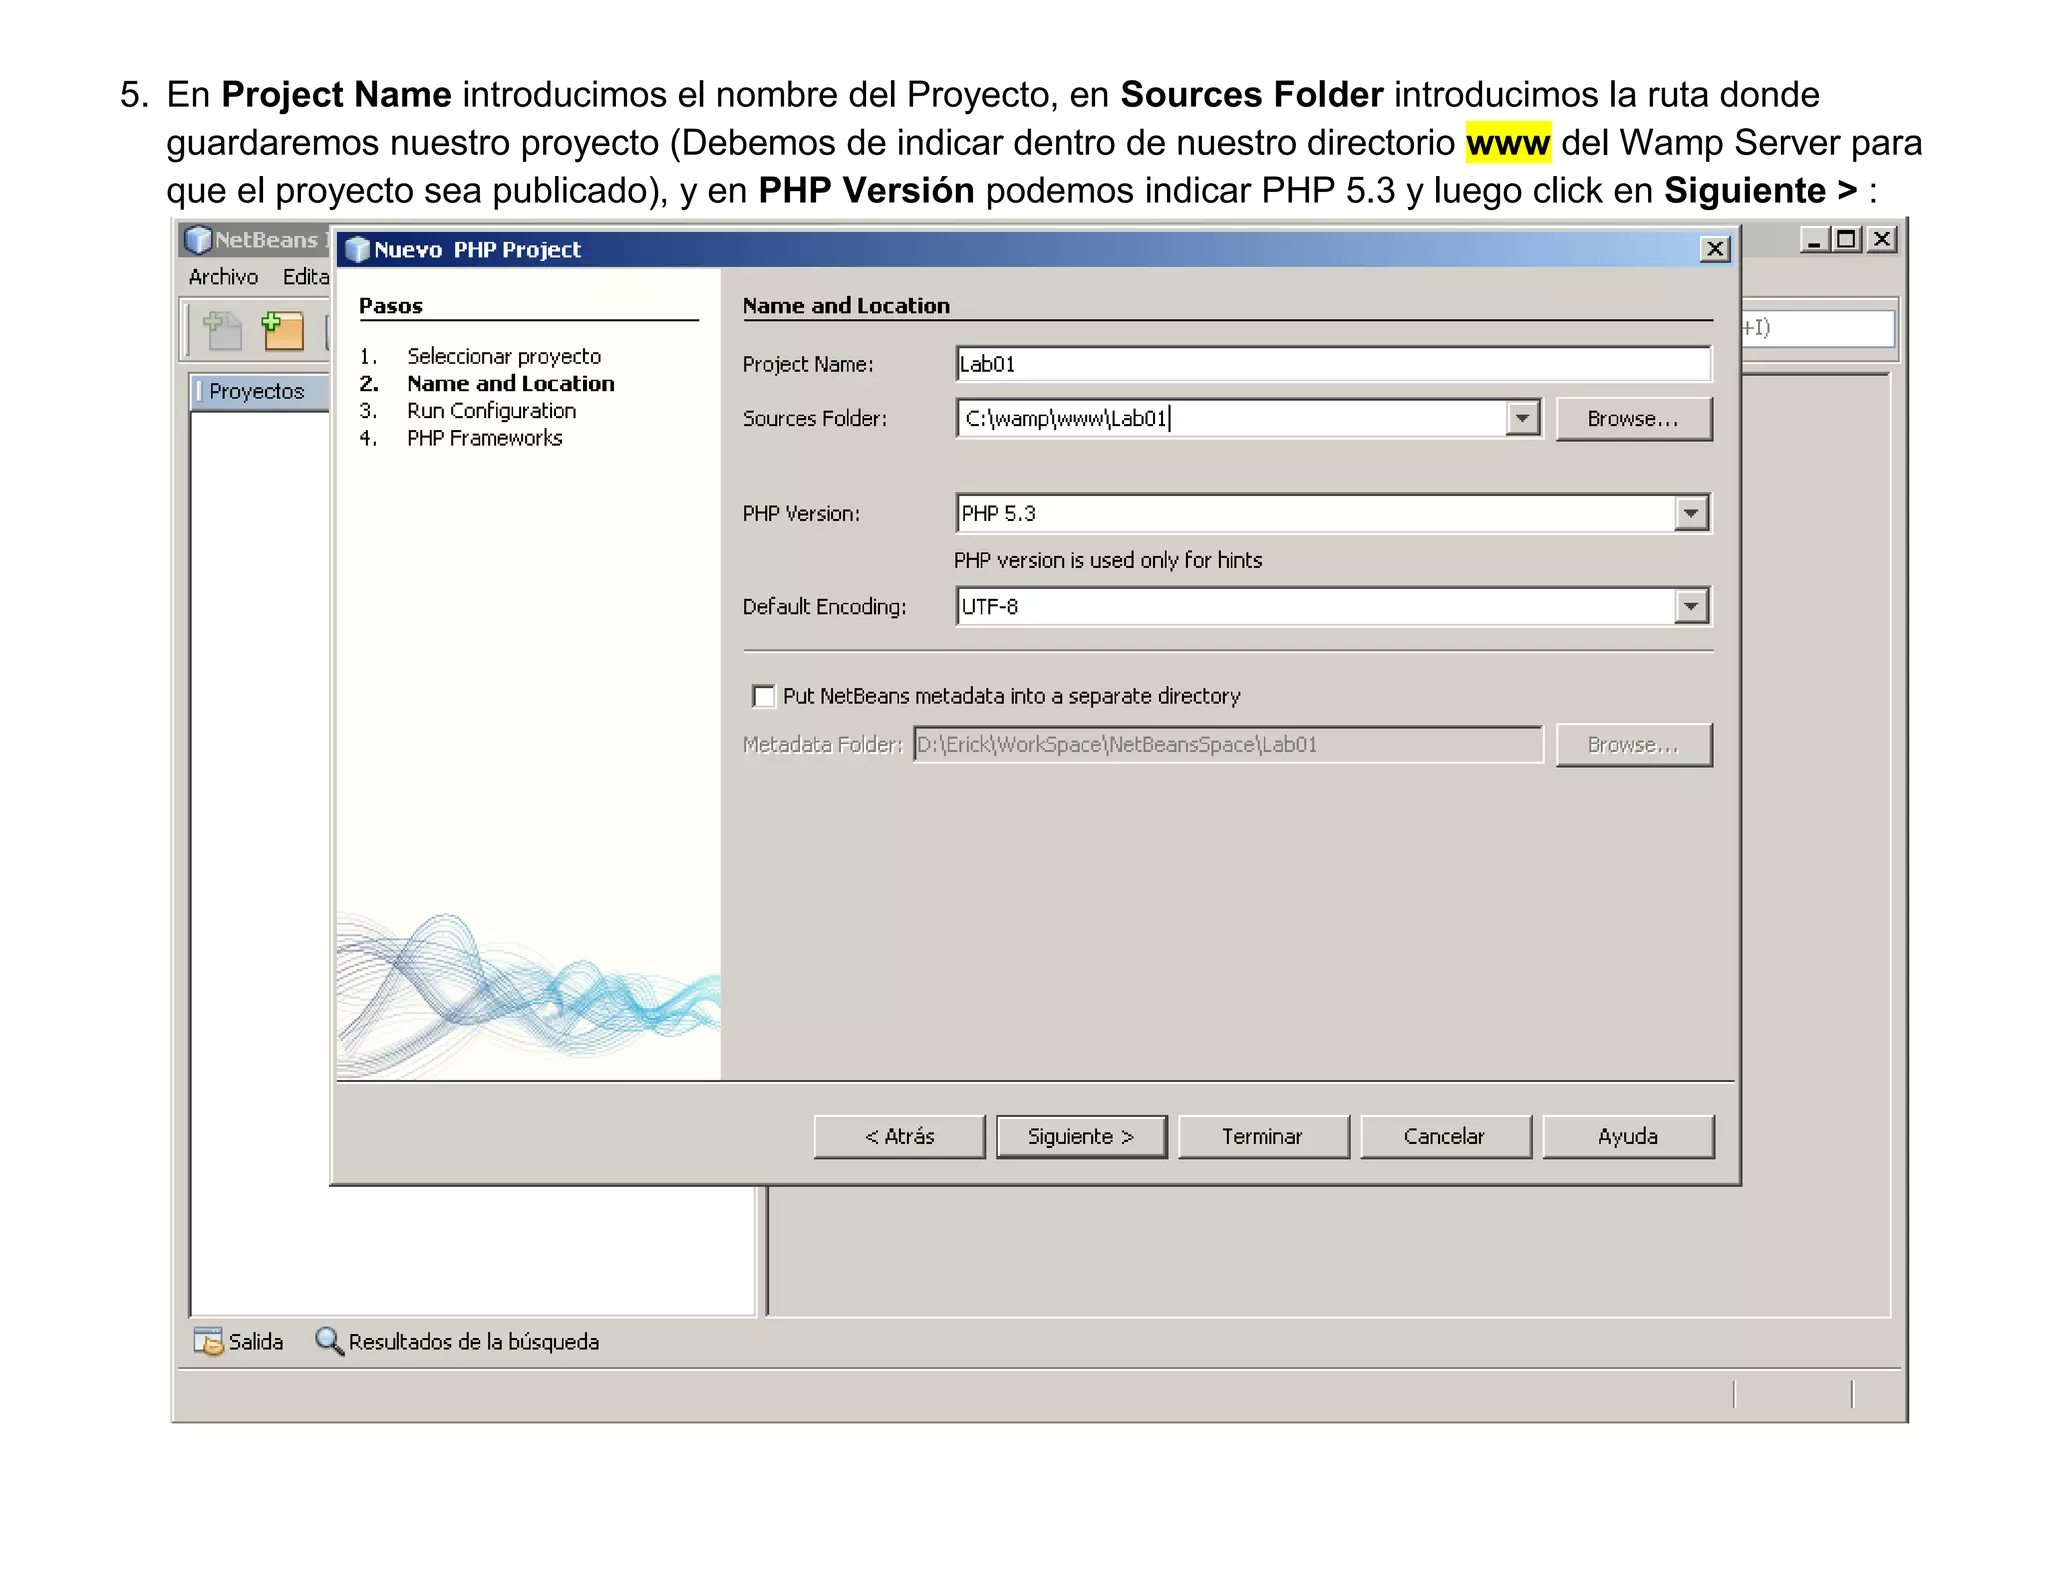Click step 'PHP Frameworks' in Pasos
The height and width of the screenshot is (1582, 2048).
pyautogui.click(x=484, y=438)
